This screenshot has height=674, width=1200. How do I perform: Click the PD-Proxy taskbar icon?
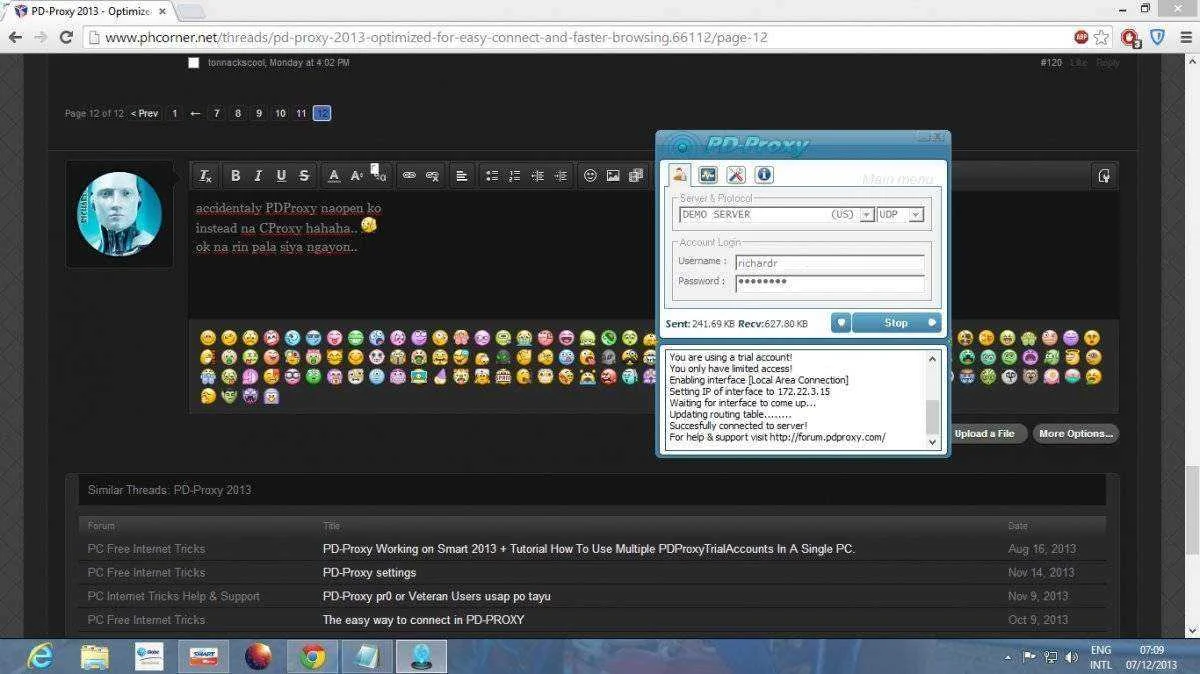[421, 657]
